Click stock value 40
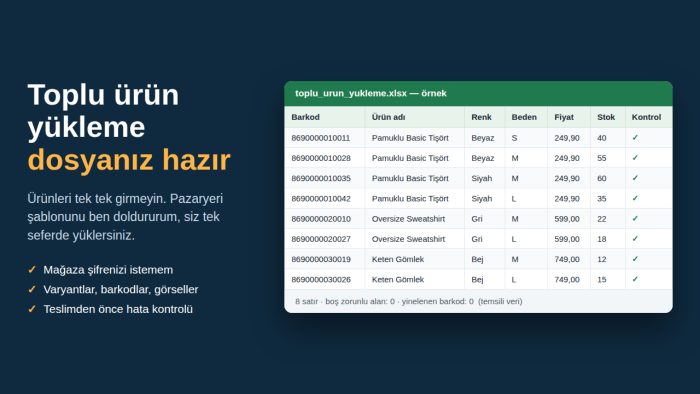Screen dimensions: 700x394 [x=602, y=138]
